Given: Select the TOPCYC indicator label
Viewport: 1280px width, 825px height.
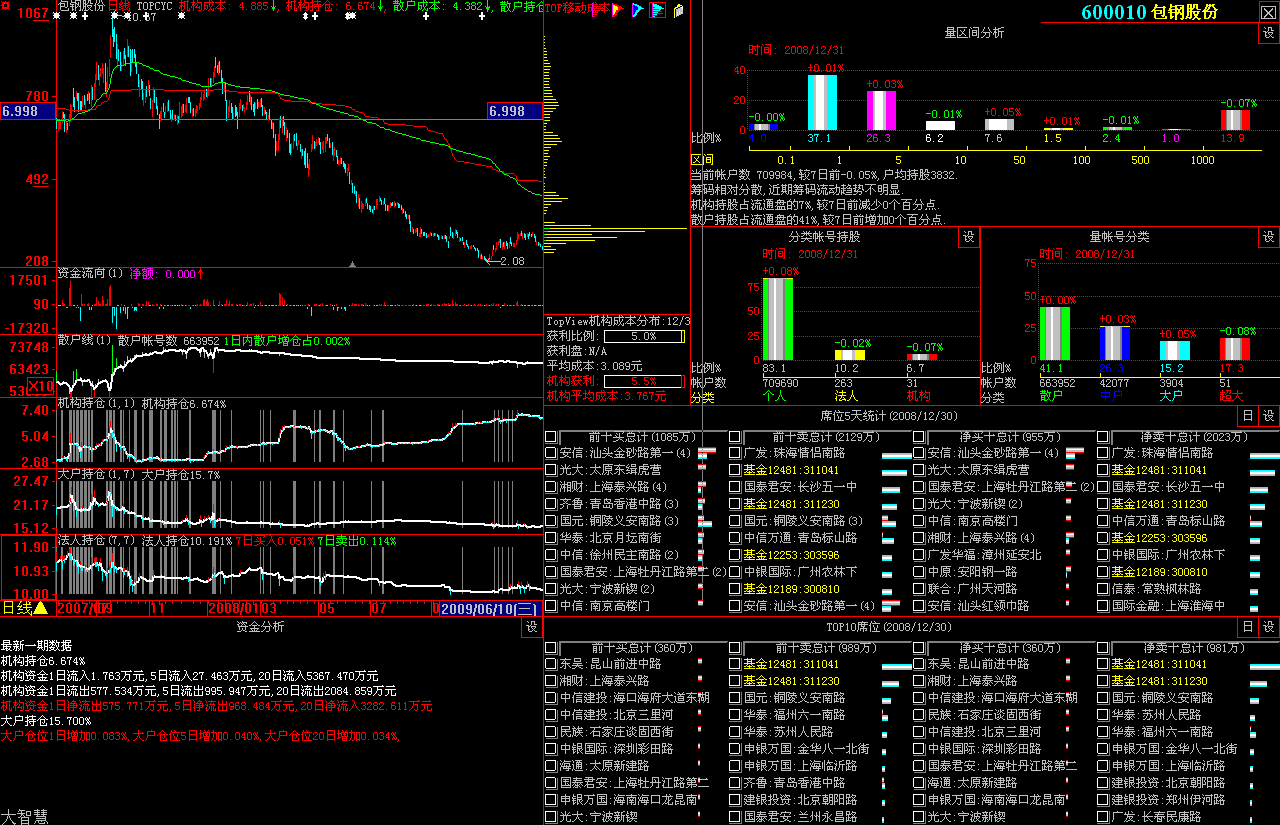Looking at the screenshot, I should pyautogui.click(x=153, y=7).
